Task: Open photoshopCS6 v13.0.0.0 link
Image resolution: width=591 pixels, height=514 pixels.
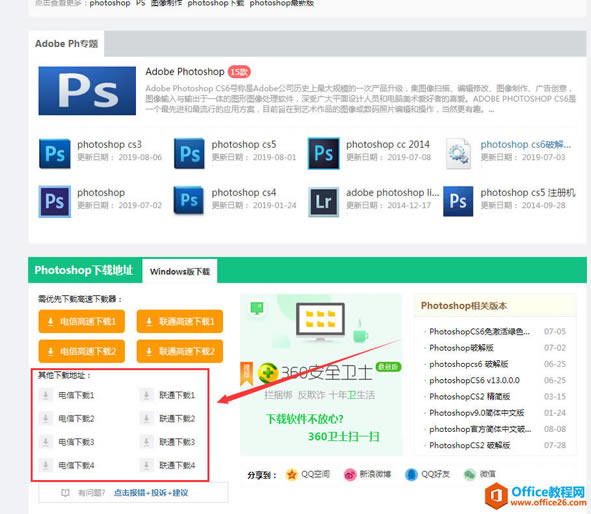Action: point(474,380)
